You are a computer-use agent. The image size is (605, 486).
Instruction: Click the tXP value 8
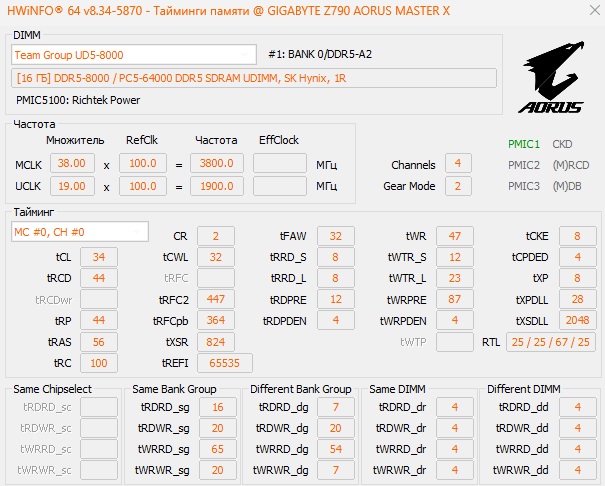578,278
